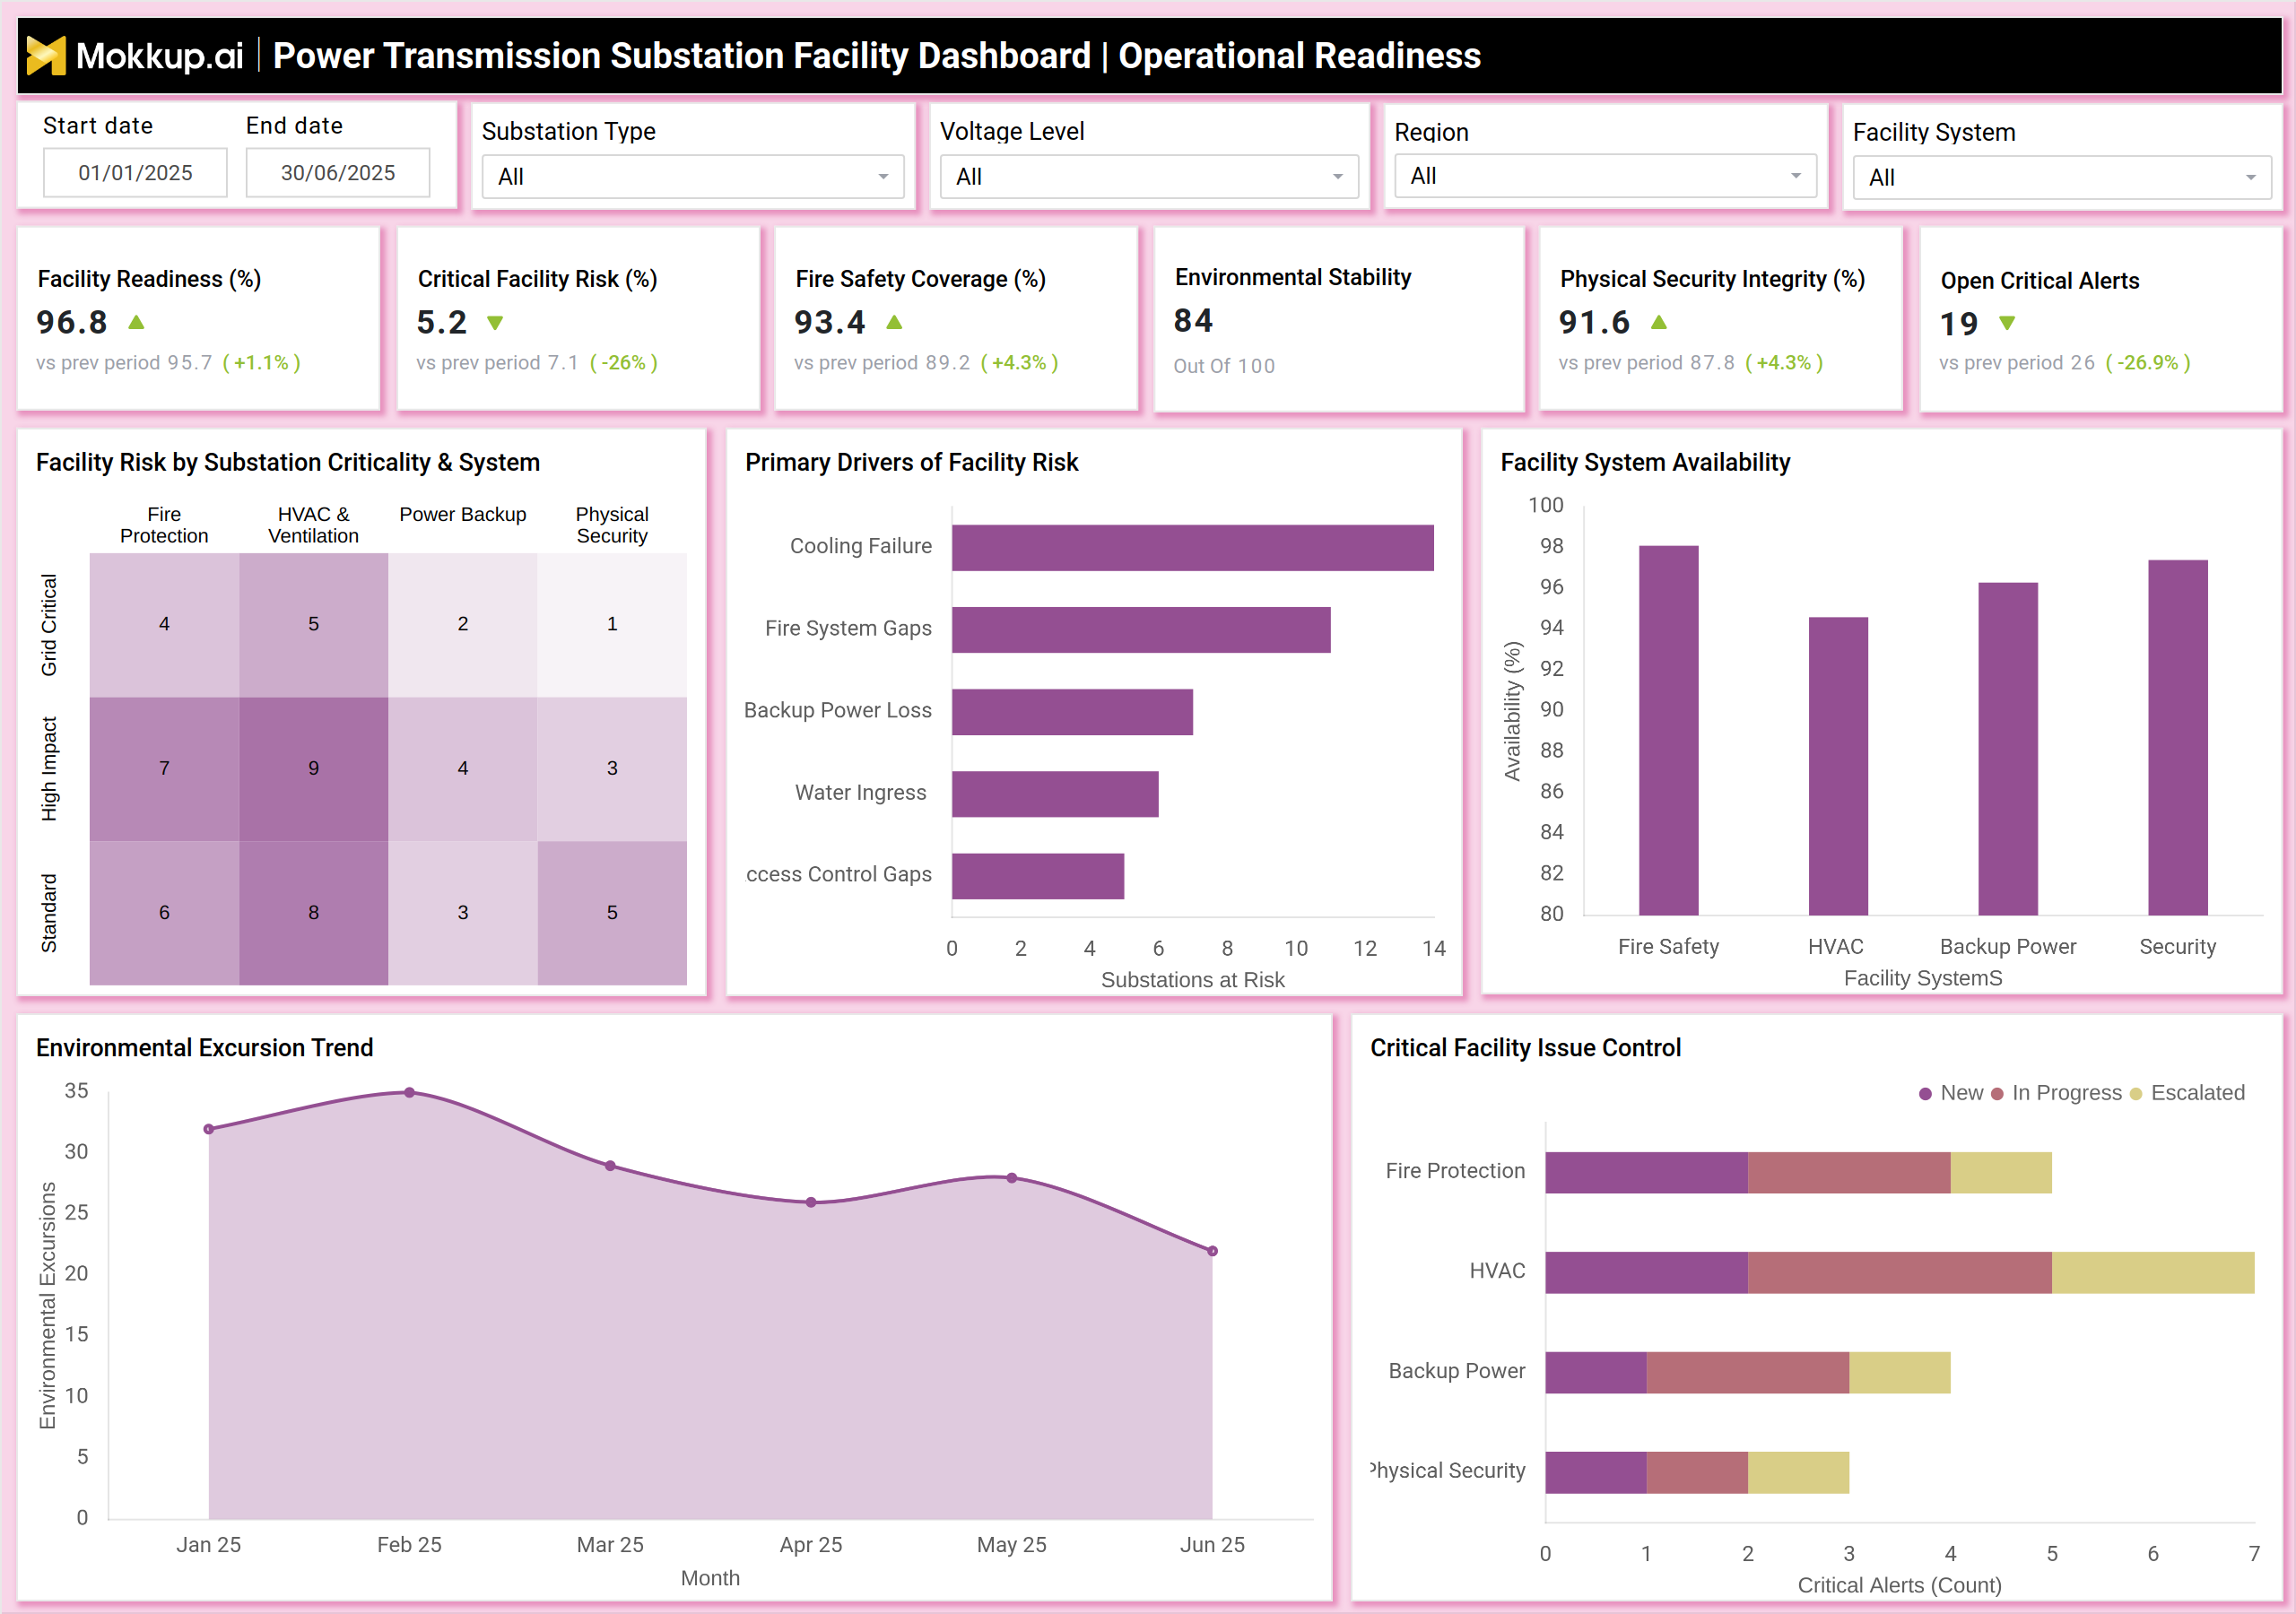Click the Physical Security Integrity up-arrow indicator
This screenshot has height=1614, width=2296.
pos(1659,322)
